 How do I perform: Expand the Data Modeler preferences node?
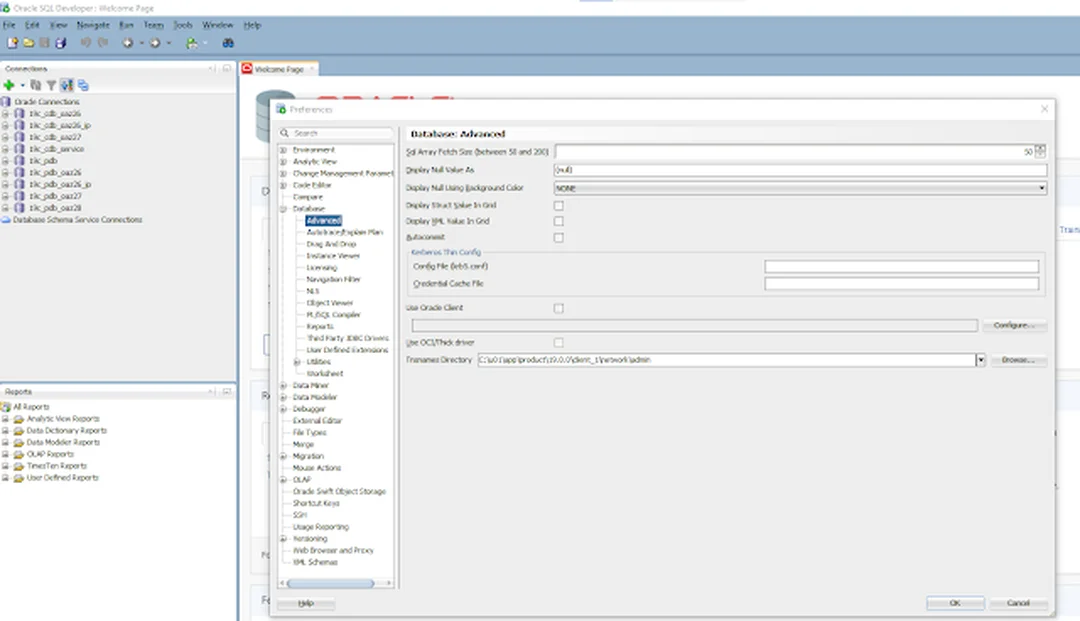pos(283,397)
